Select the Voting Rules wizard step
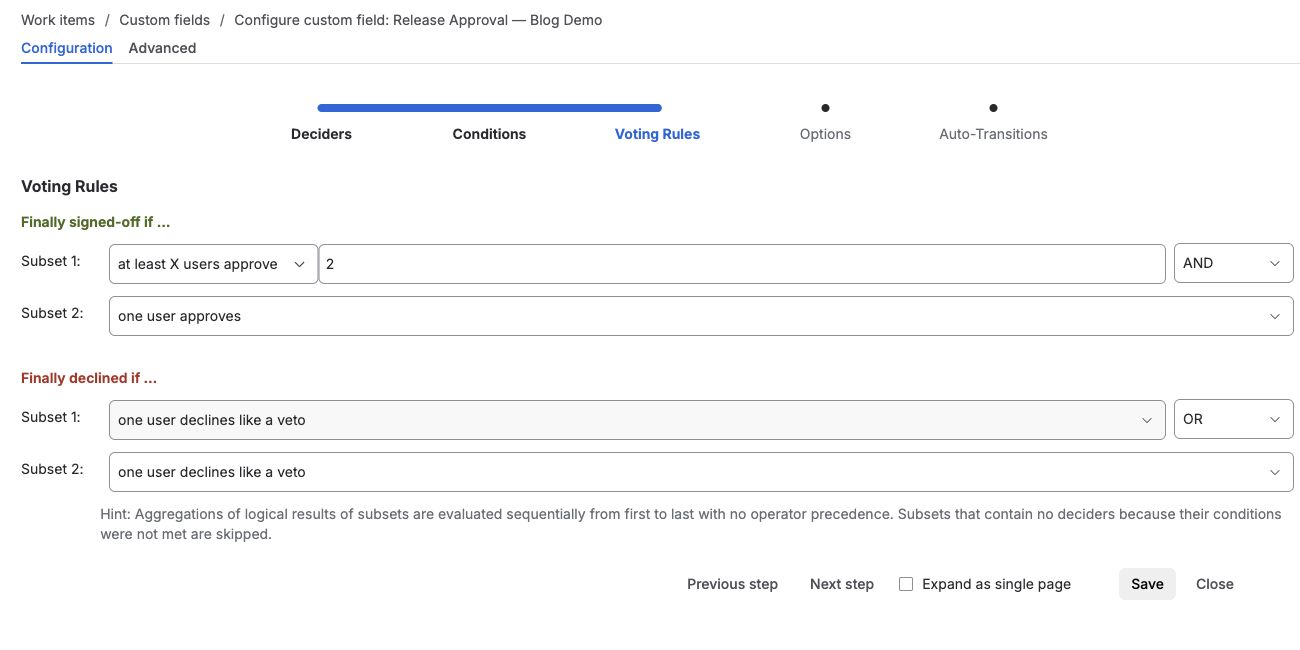This screenshot has width=1300, height=650. point(657,134)
